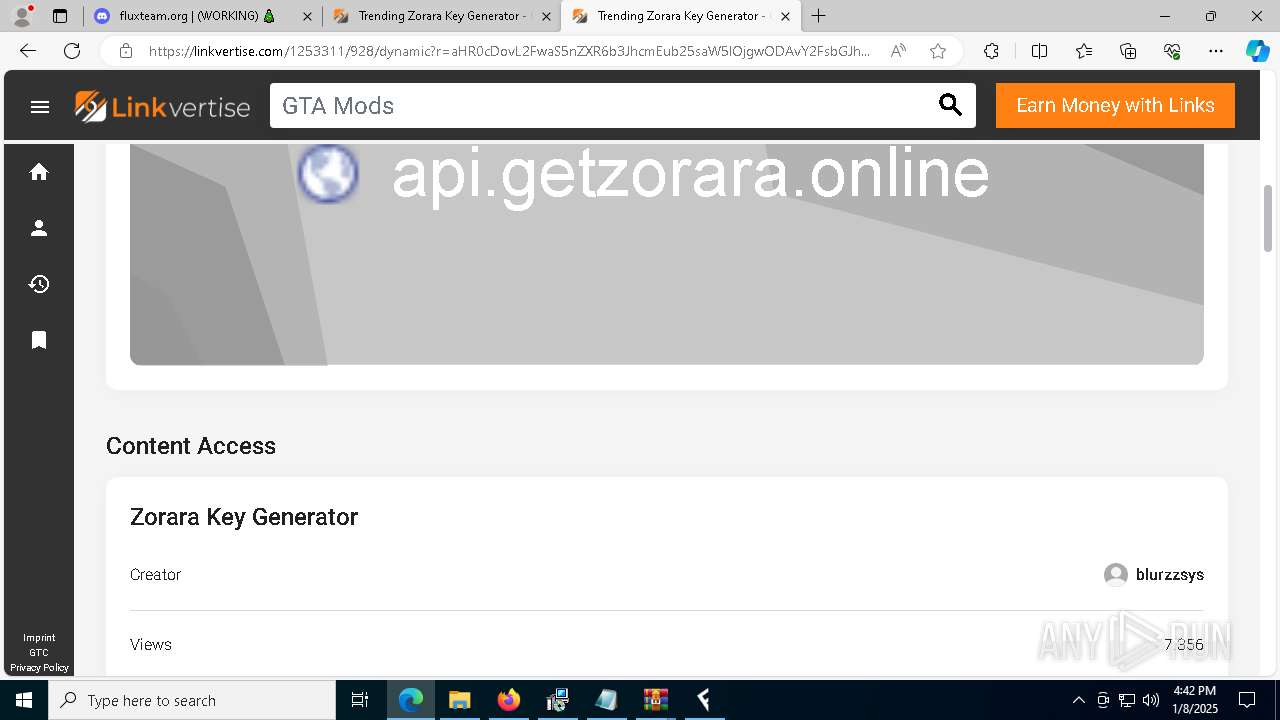This screenshot has height=720, width=1280.
Task: Refresh the current page
Action: [x=72, y=51]
